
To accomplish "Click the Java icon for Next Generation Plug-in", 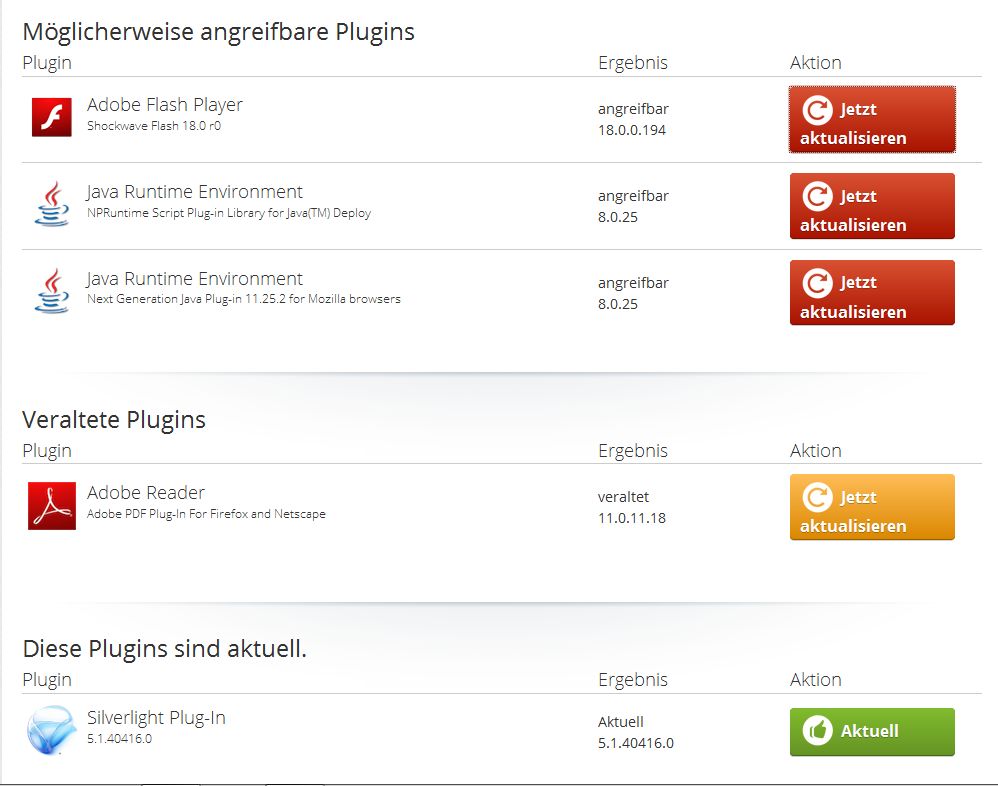I will point(52,290).
